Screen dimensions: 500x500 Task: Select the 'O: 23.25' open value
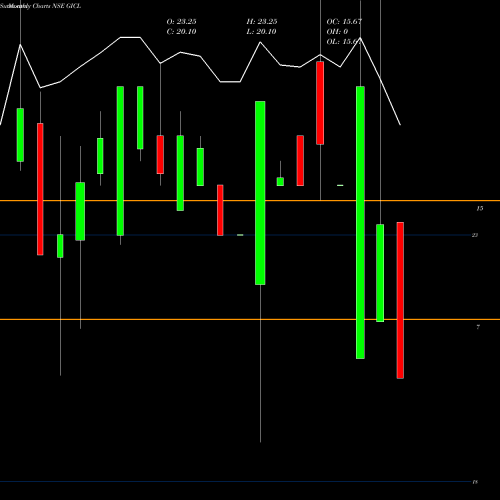coord(181,22)
